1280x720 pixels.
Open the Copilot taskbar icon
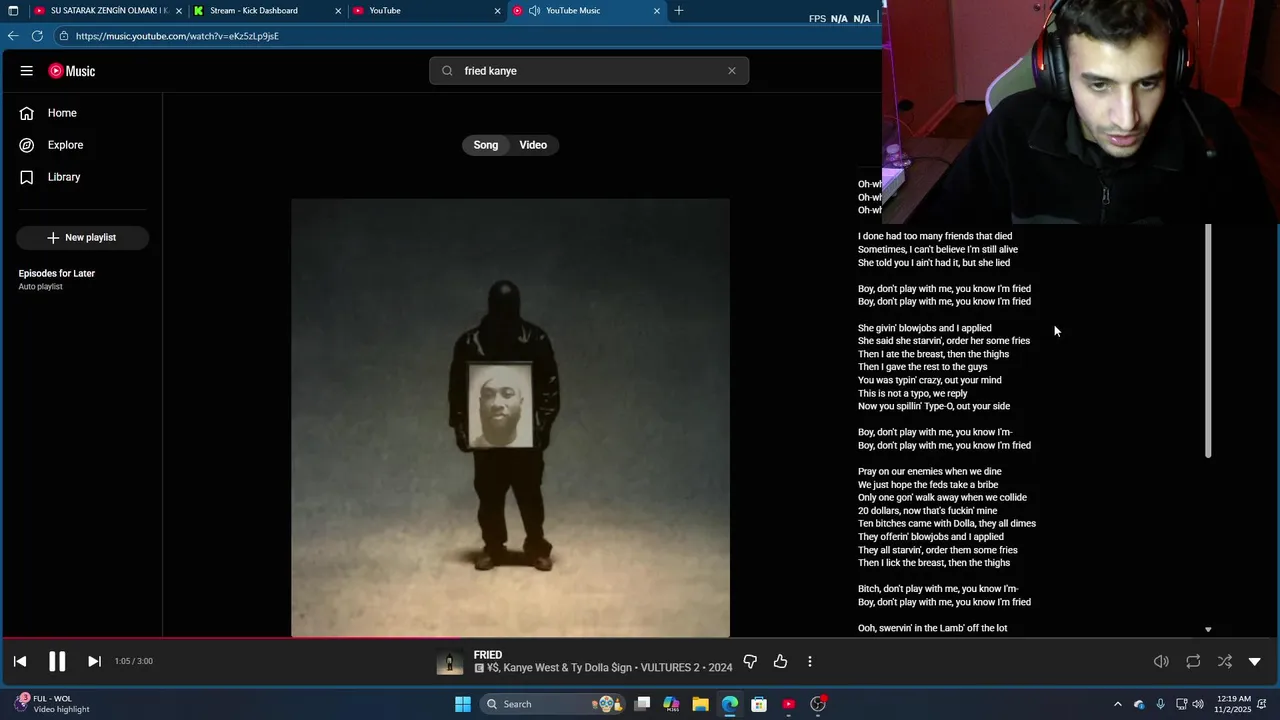coord(671,704)
